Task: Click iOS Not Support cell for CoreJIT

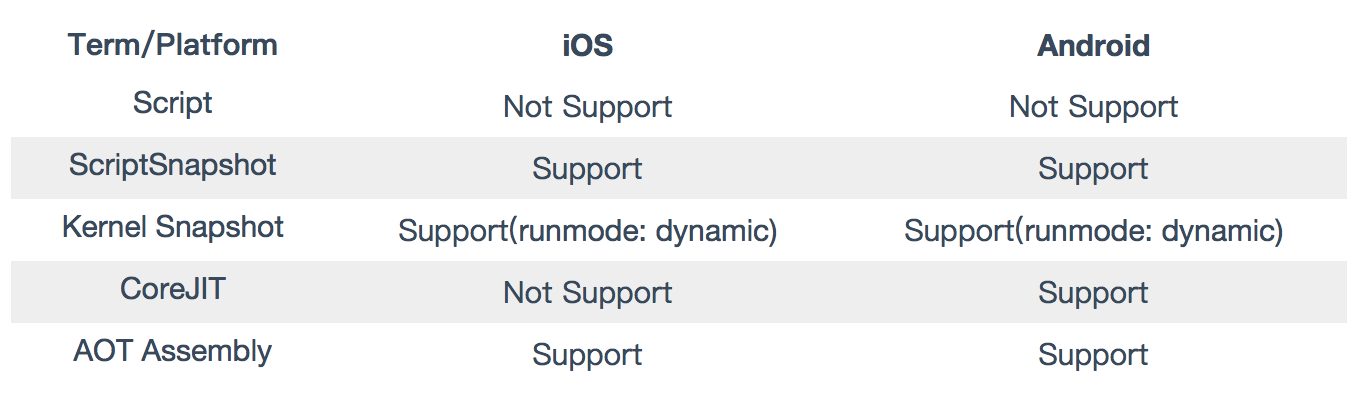Action: point(587,293)
